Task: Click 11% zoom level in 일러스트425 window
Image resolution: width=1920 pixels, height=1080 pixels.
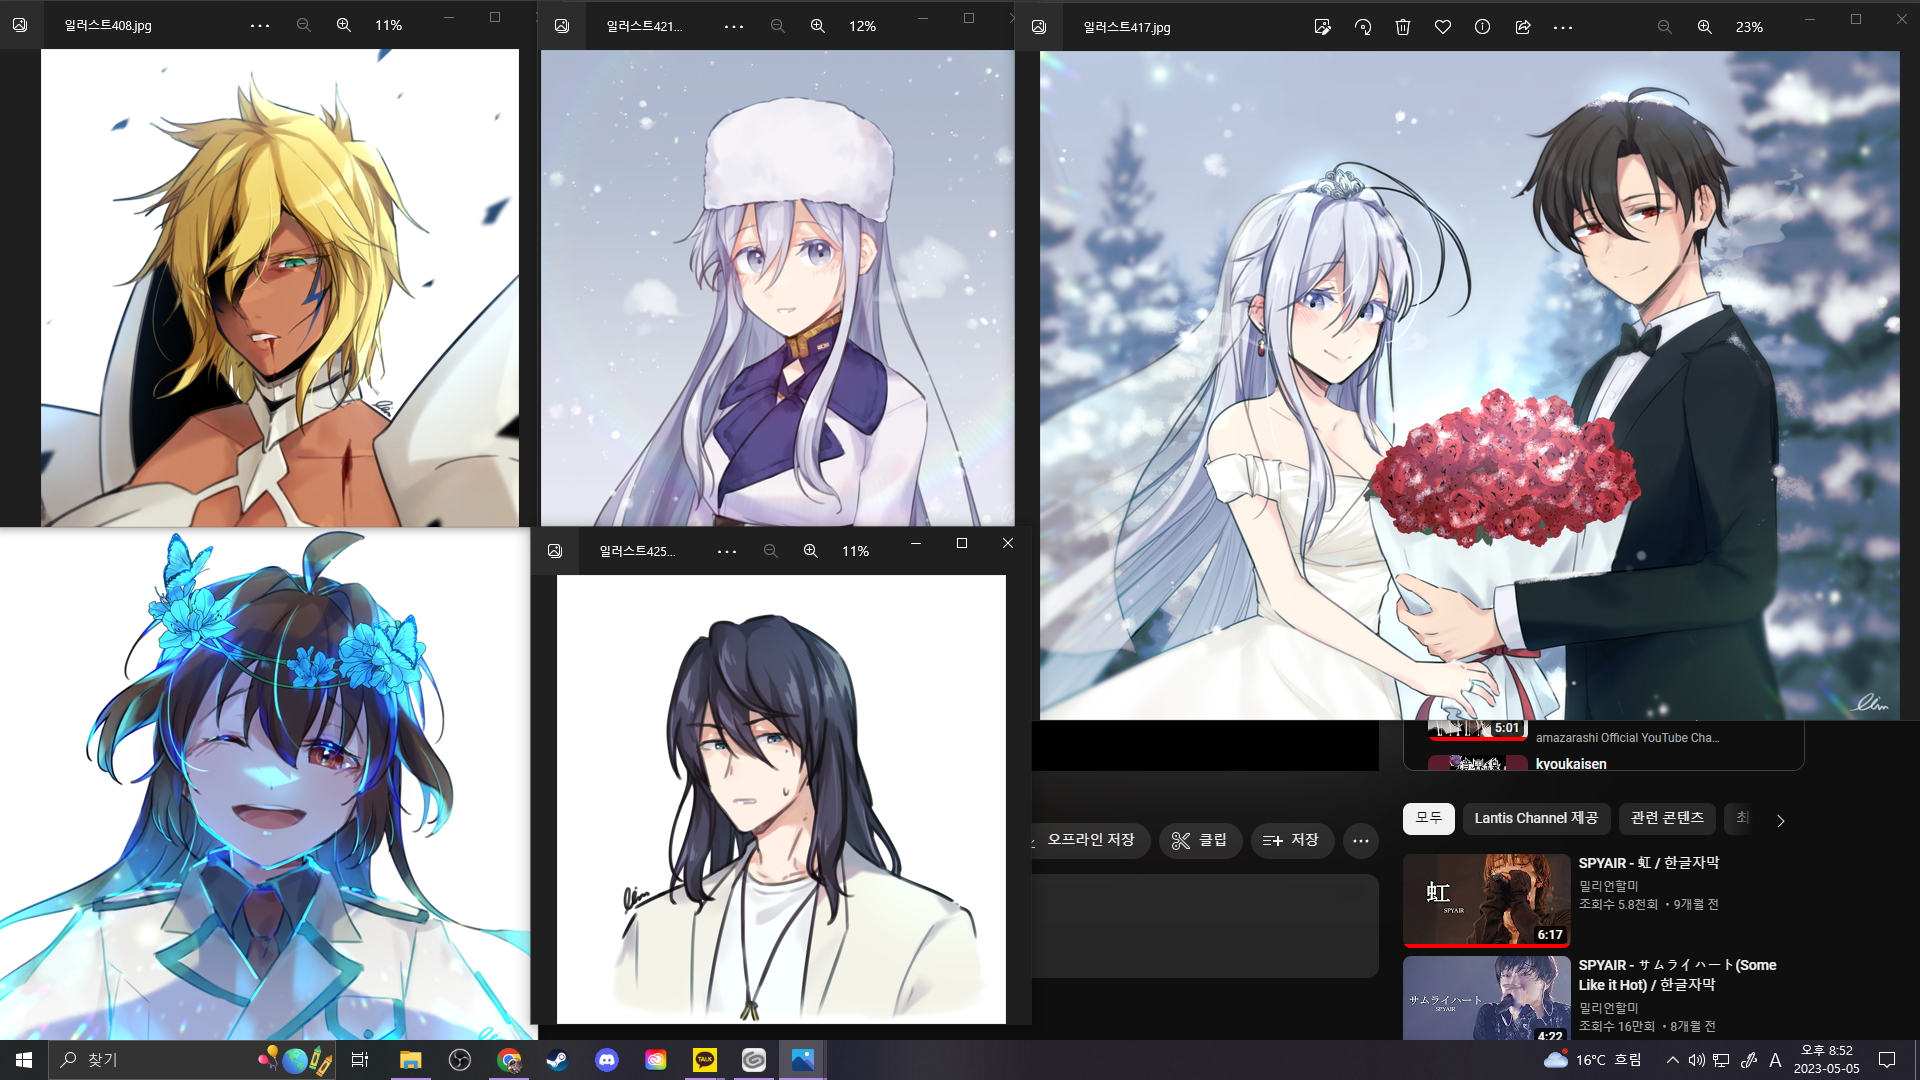Action: pos(855,551)
